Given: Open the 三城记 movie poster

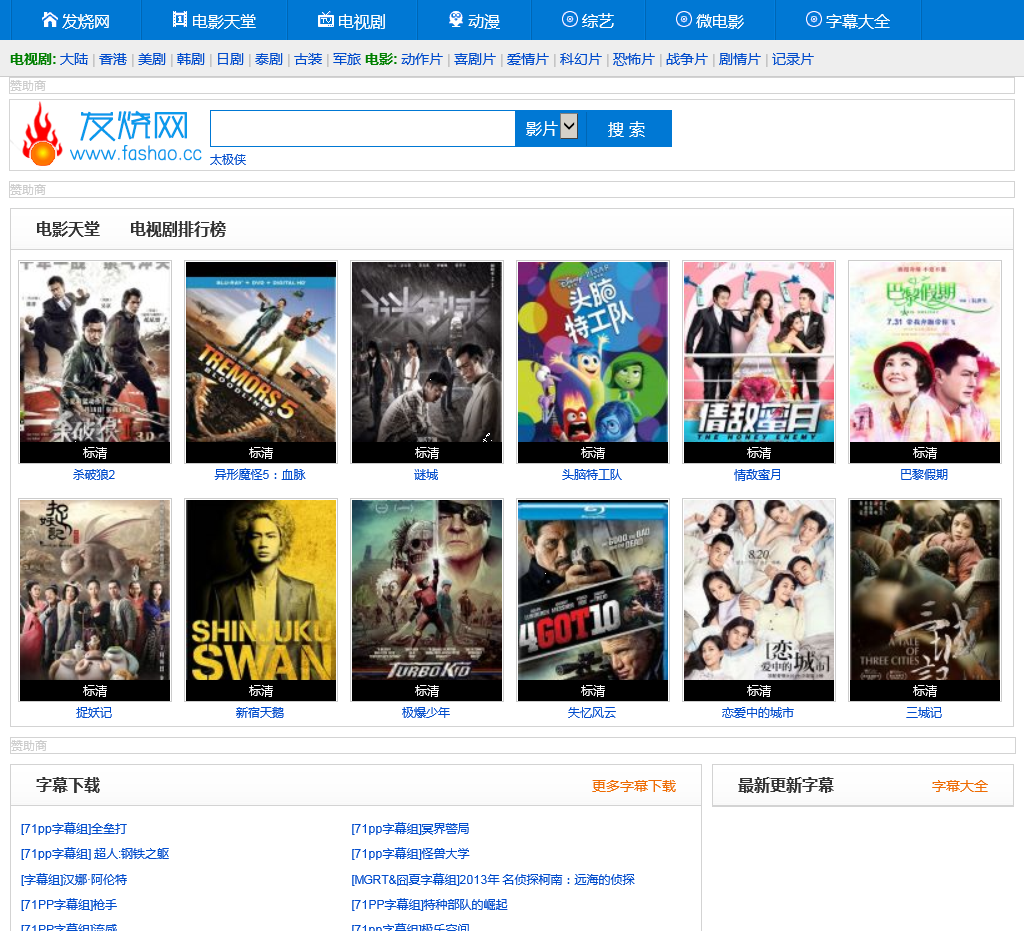Looking at the screenshot, I should [x=924, y=600].
